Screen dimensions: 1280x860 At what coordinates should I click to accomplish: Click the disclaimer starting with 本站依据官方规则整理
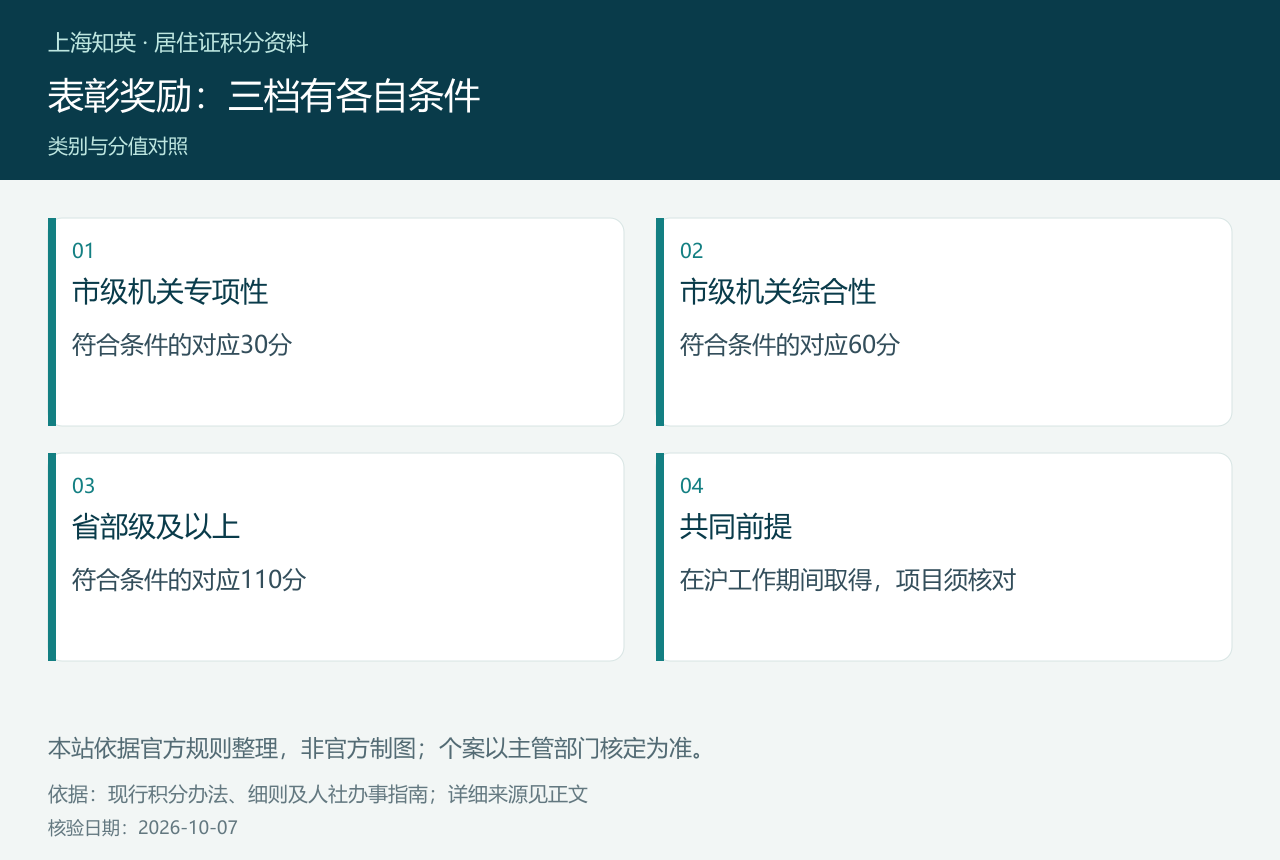pos(379,748)
